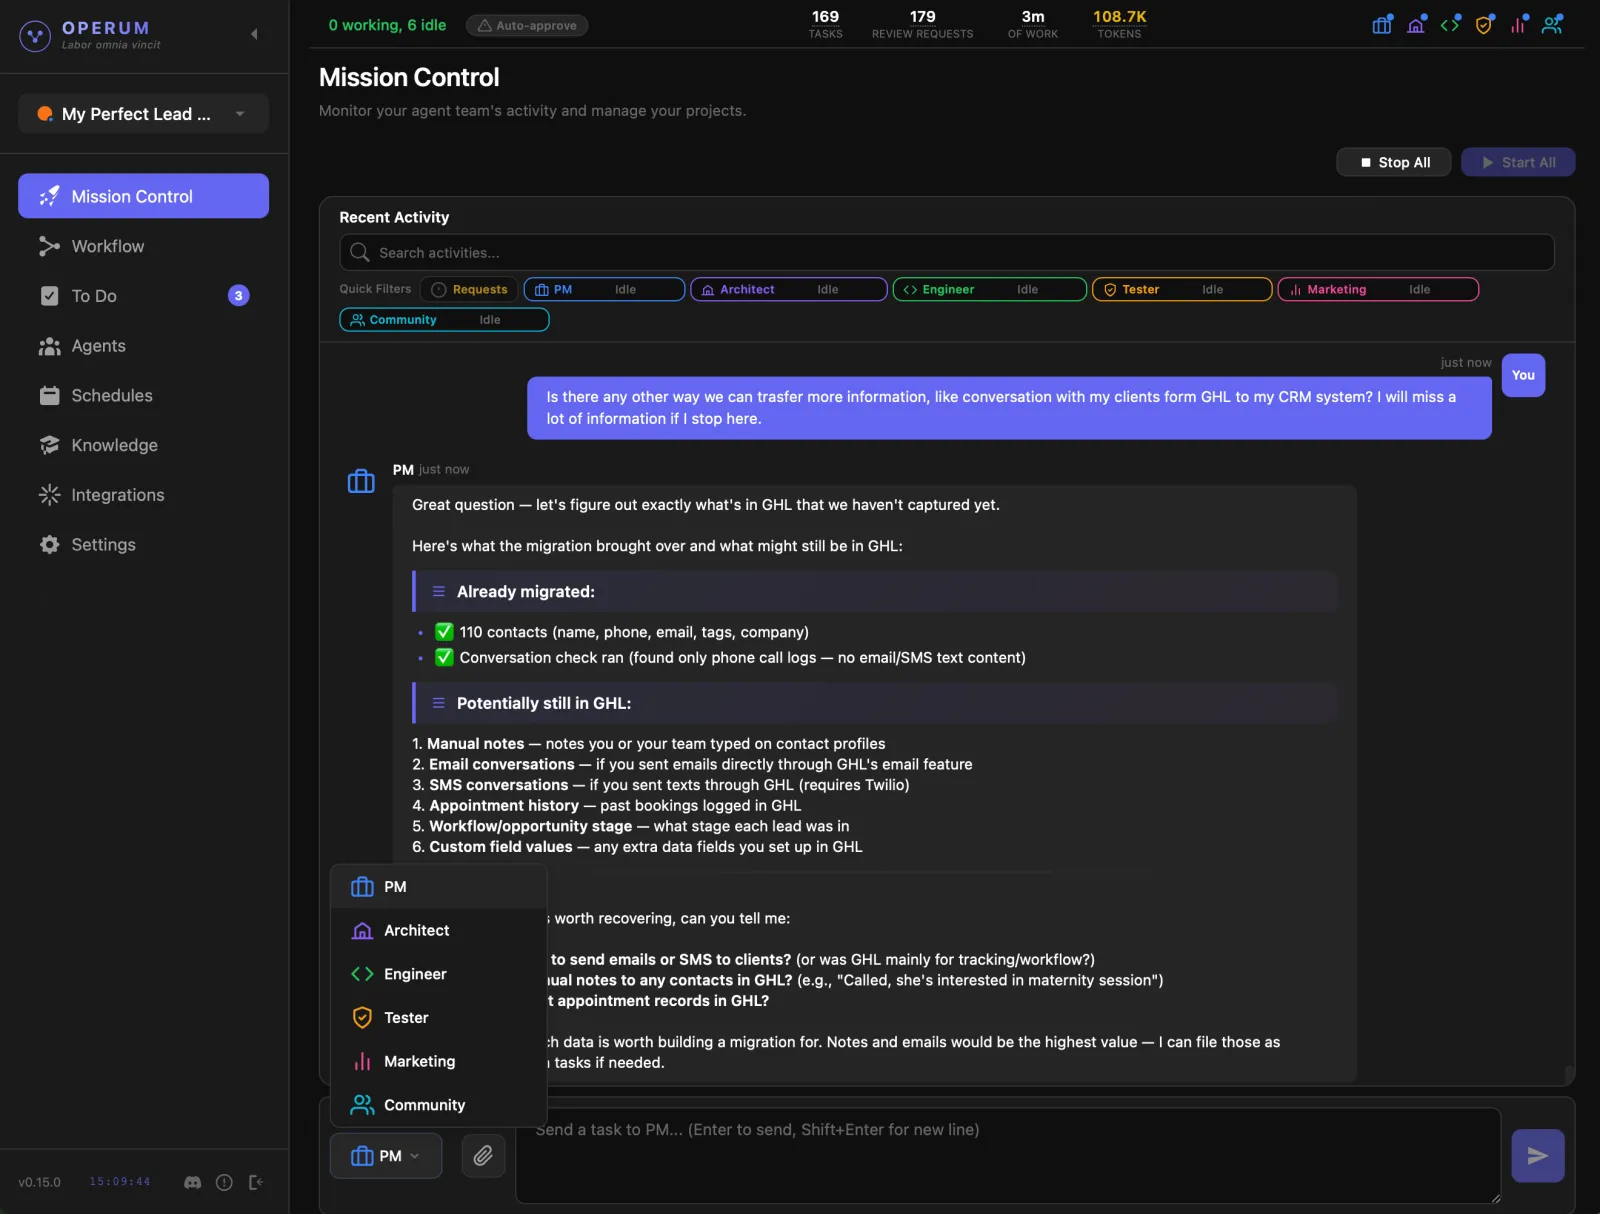This screenshot has width=1600, height=1214.
Task: Open the PM agent briefcase icon in top bar
Action: coord(1381,24)
